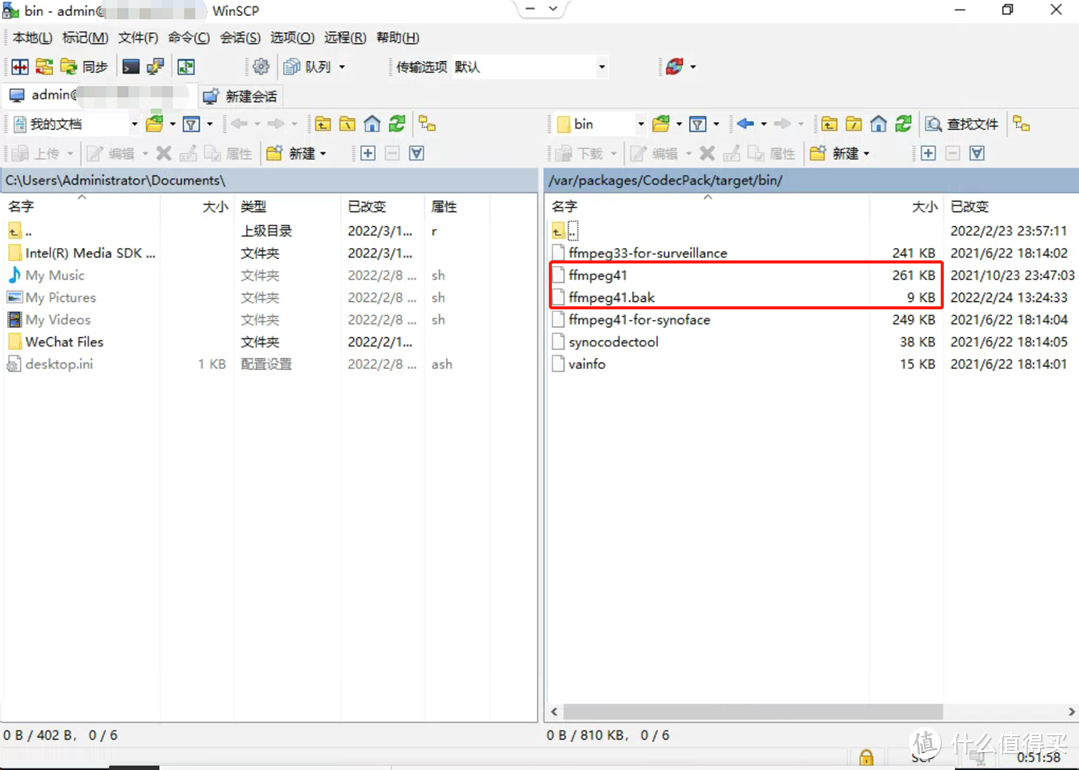
Task: Click local panel select files plus icon
Action: (x=368, y=153)
